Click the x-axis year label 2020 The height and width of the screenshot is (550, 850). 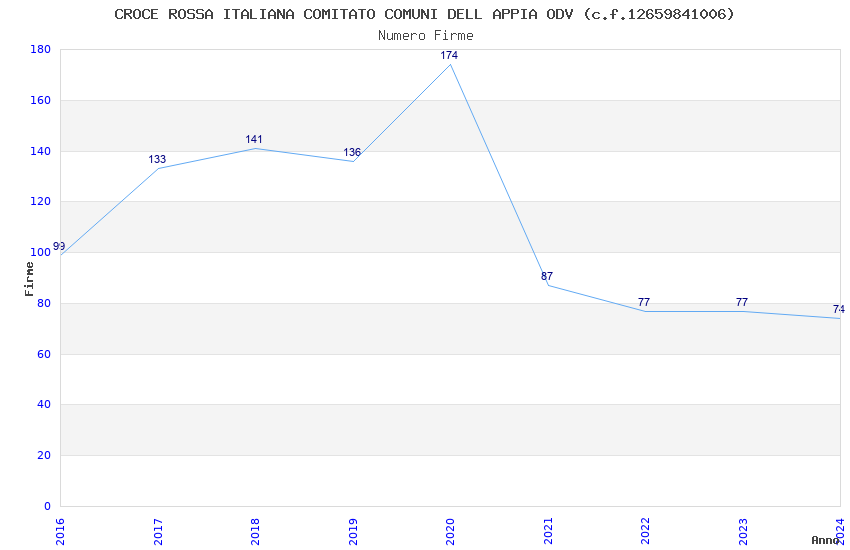tap(450, 532)
